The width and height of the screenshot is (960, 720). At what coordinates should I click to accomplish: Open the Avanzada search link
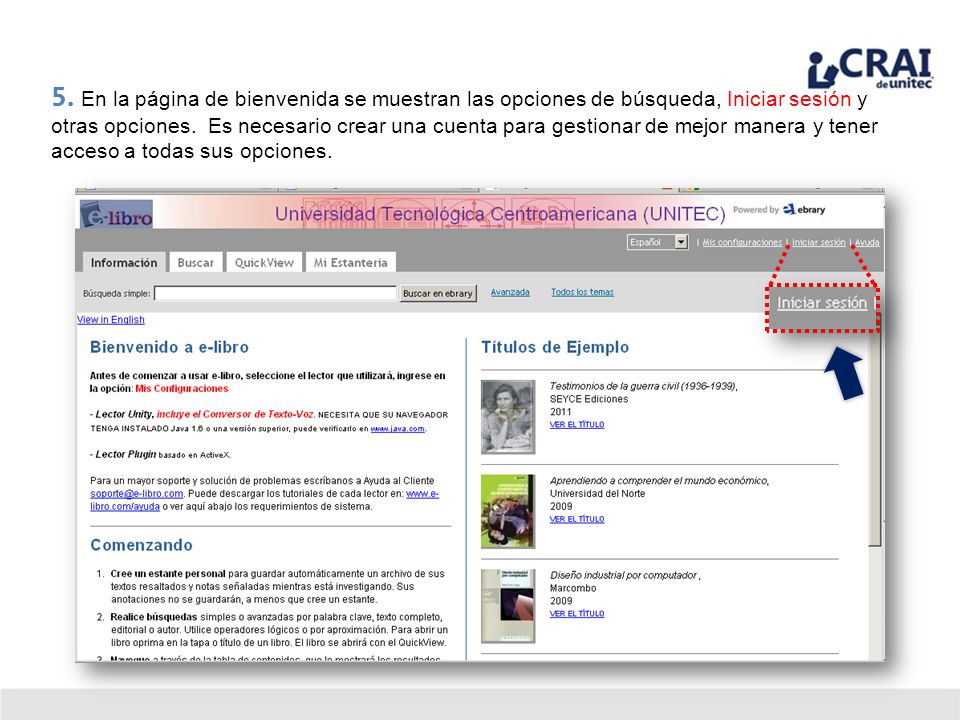click(x=510, y=292)
